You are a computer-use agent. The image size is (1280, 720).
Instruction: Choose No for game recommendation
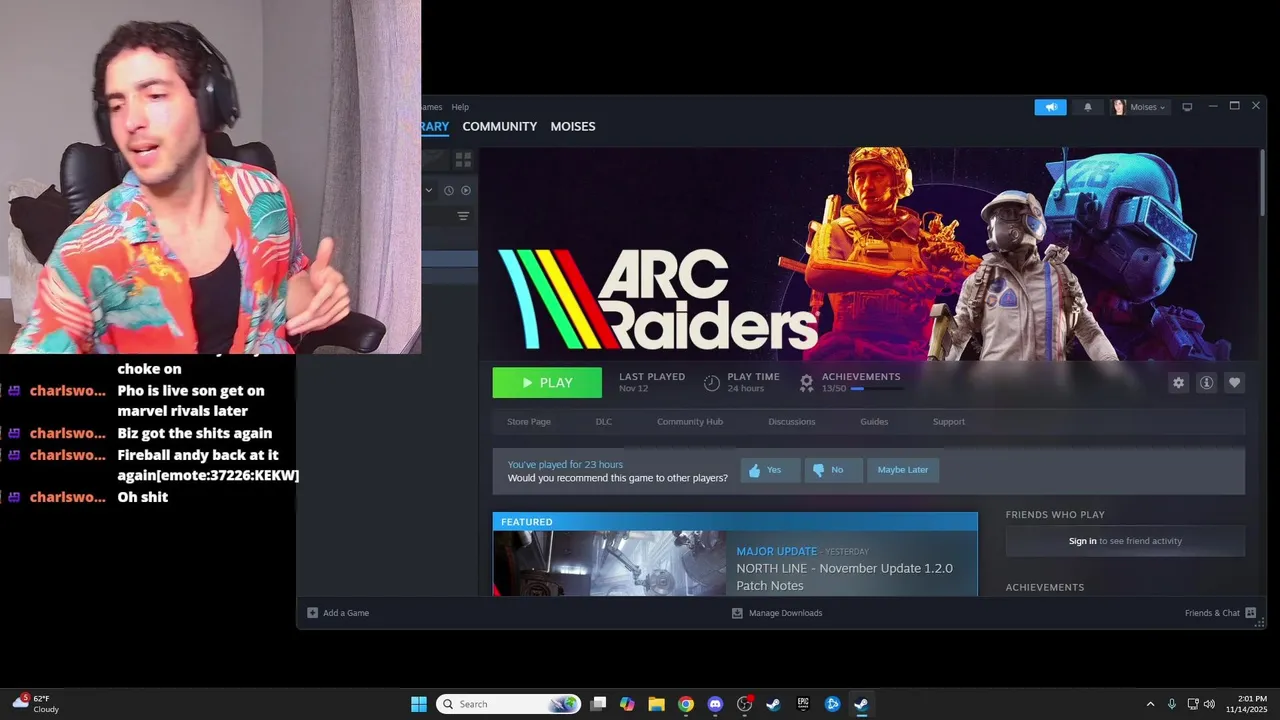(x=833, y=470)
